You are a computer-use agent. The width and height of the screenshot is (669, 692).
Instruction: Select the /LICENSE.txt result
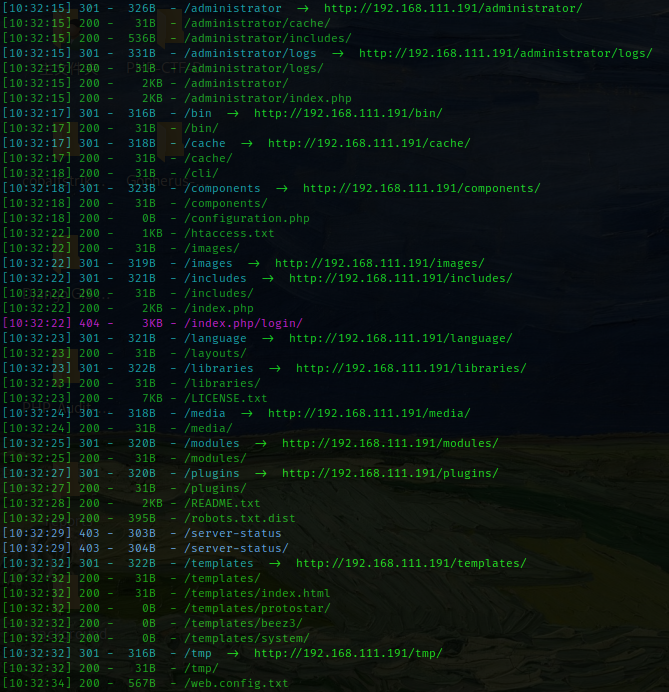pos(226,399)
